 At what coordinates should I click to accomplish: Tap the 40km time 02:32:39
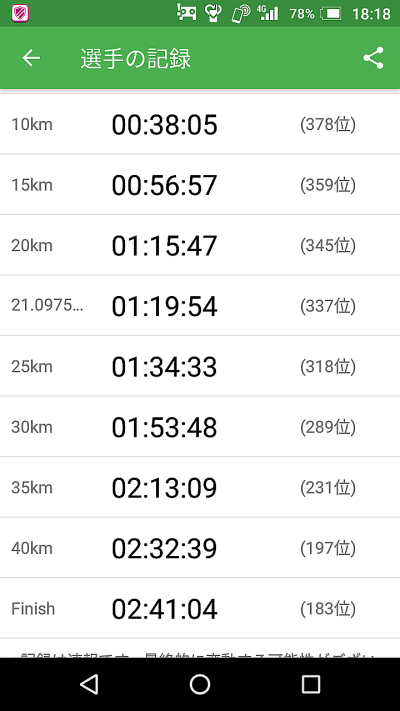click(165, 548)
